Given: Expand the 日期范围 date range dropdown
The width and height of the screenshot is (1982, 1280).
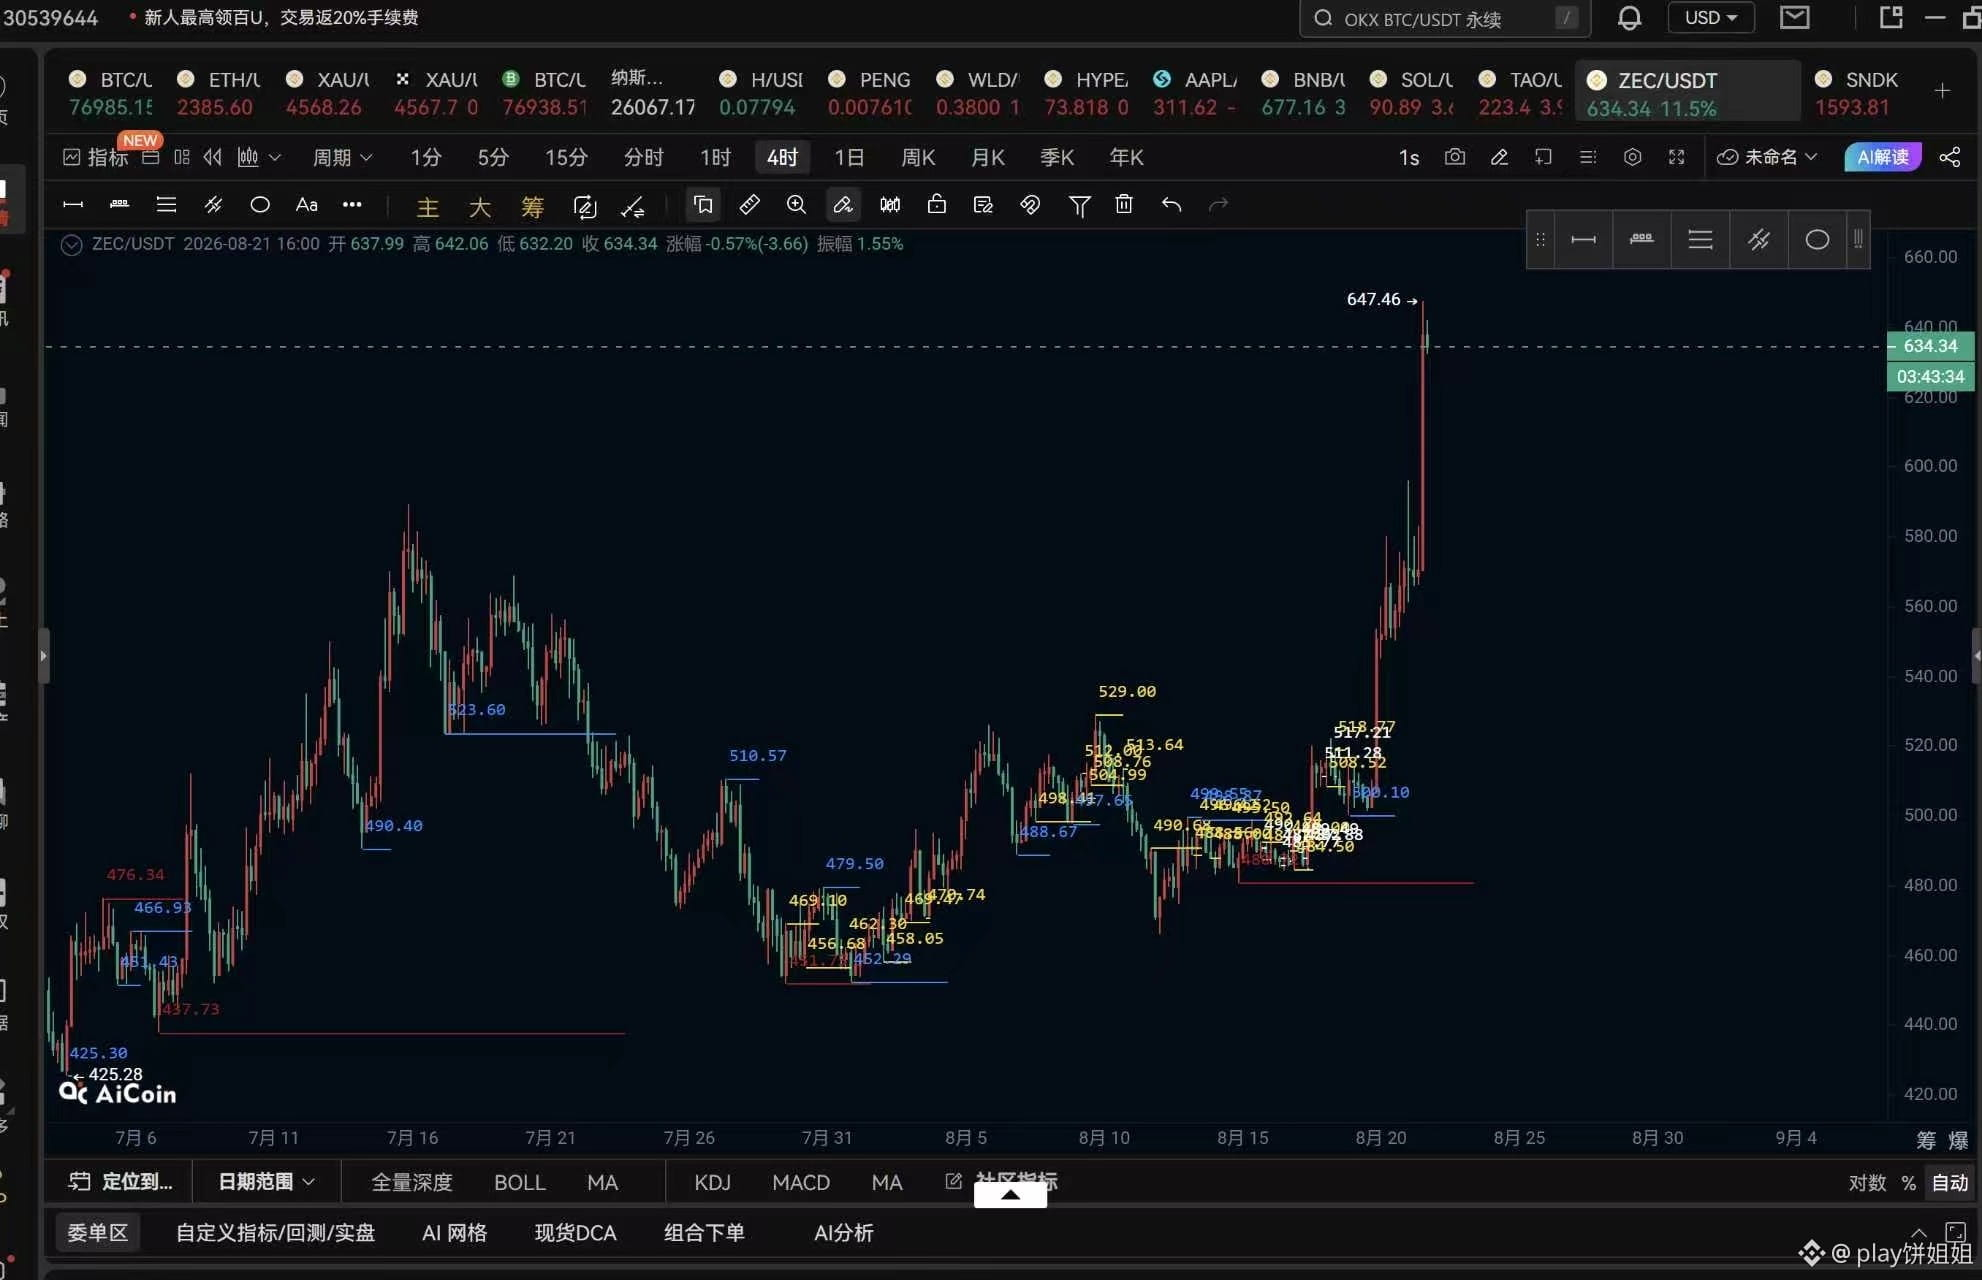Looking at the screenshot, I should (x=267, y=1182).
